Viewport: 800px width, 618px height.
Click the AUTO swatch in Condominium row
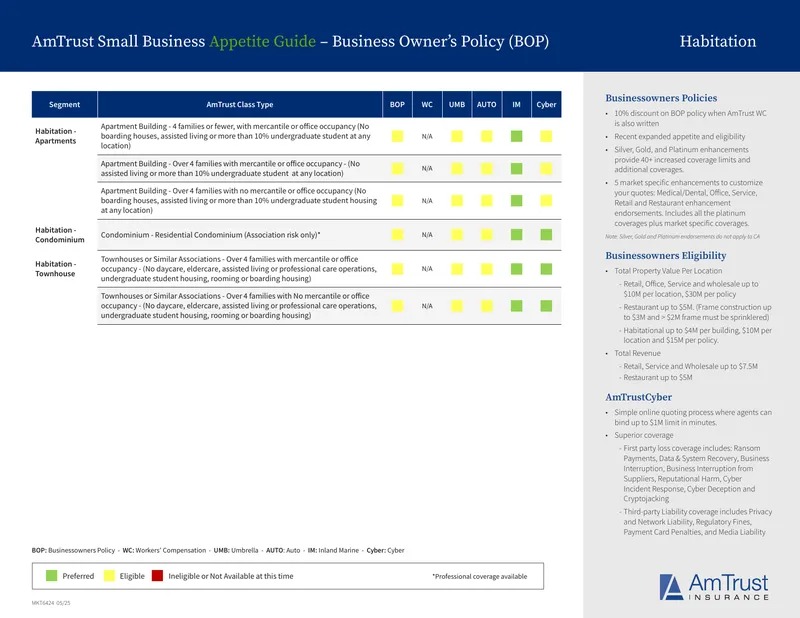coord(487,235)
